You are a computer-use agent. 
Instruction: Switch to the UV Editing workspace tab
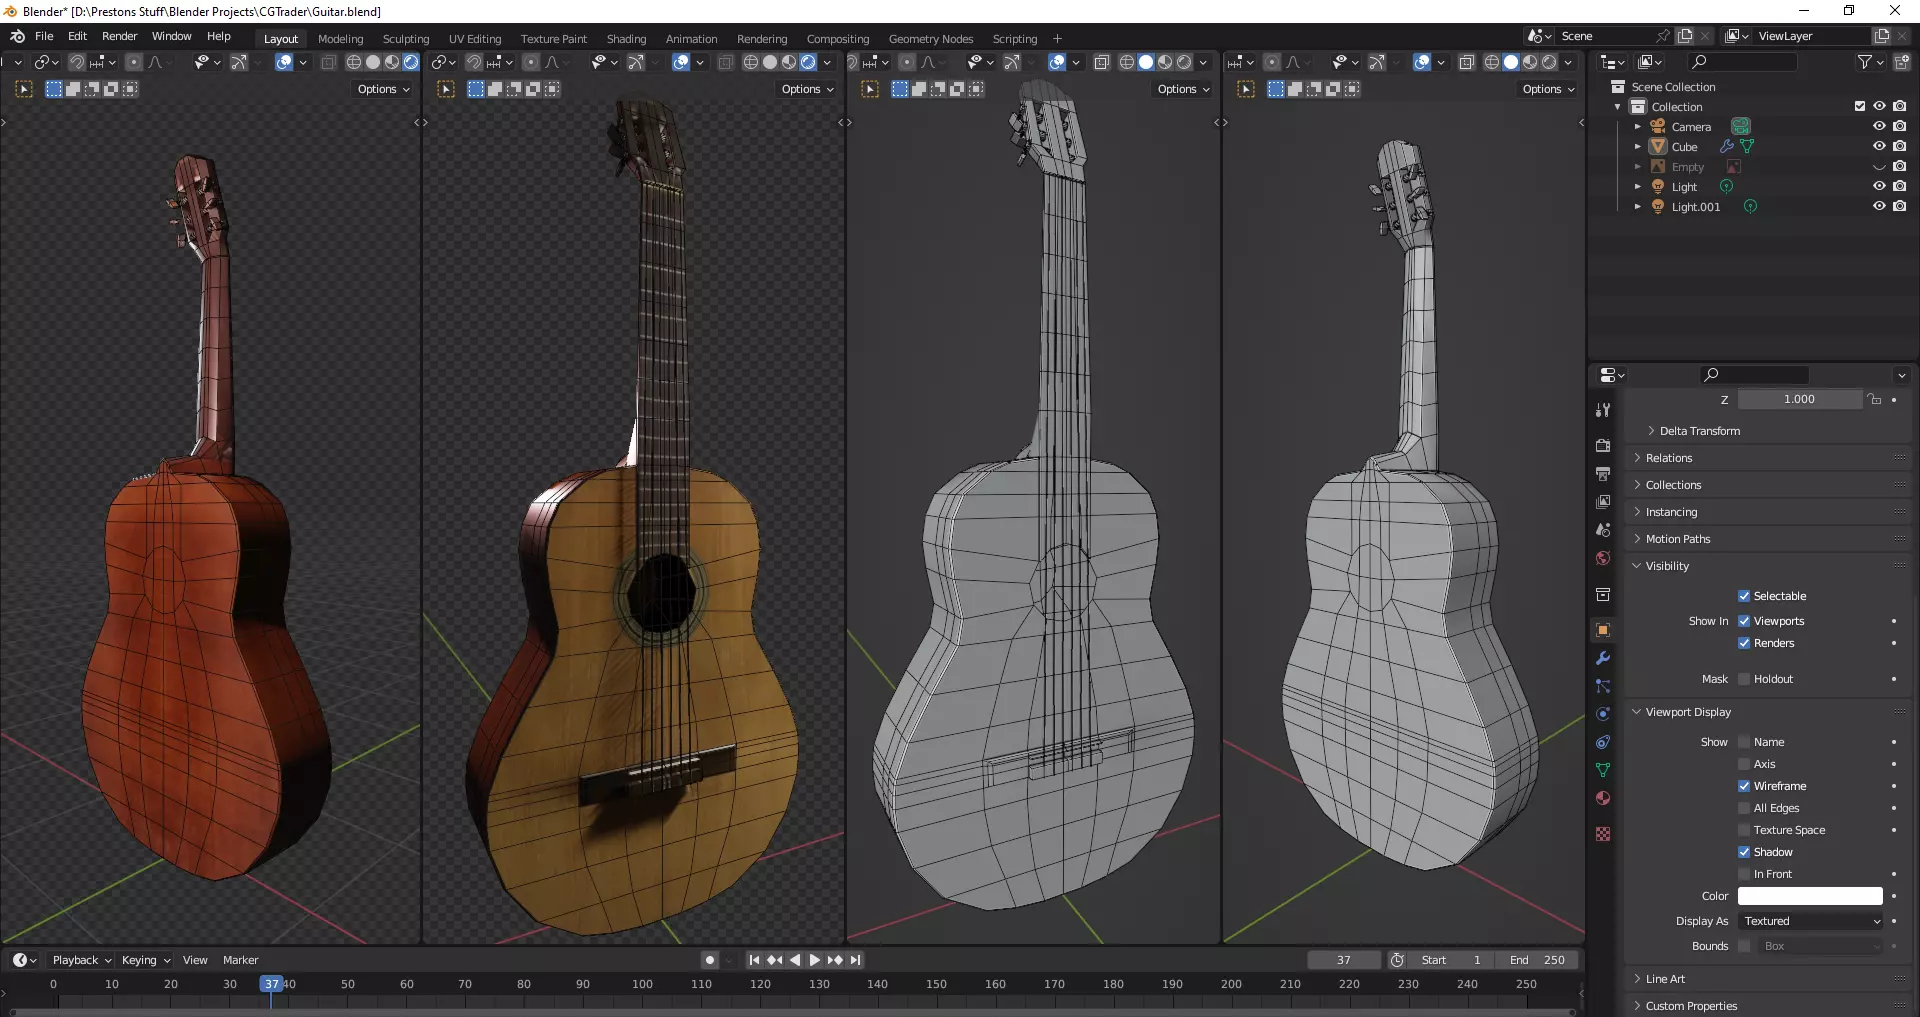475,39
